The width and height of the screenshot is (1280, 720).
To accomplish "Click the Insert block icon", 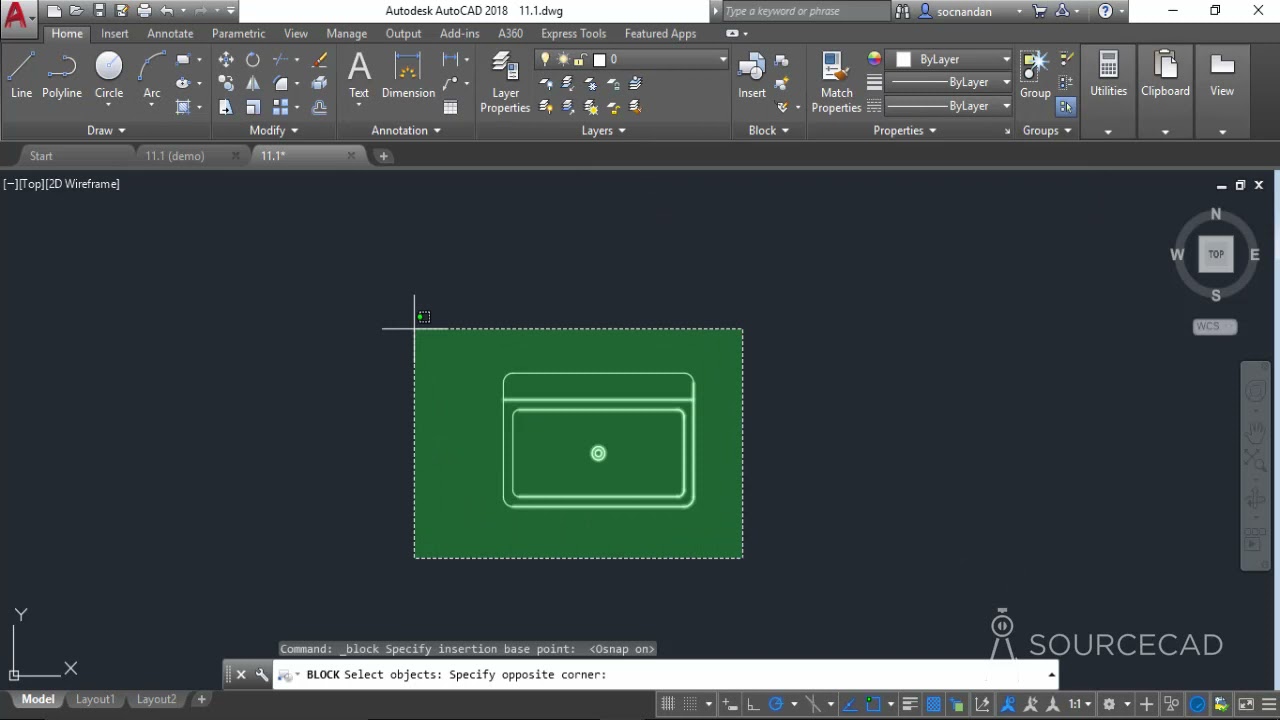I will (752, 76).
